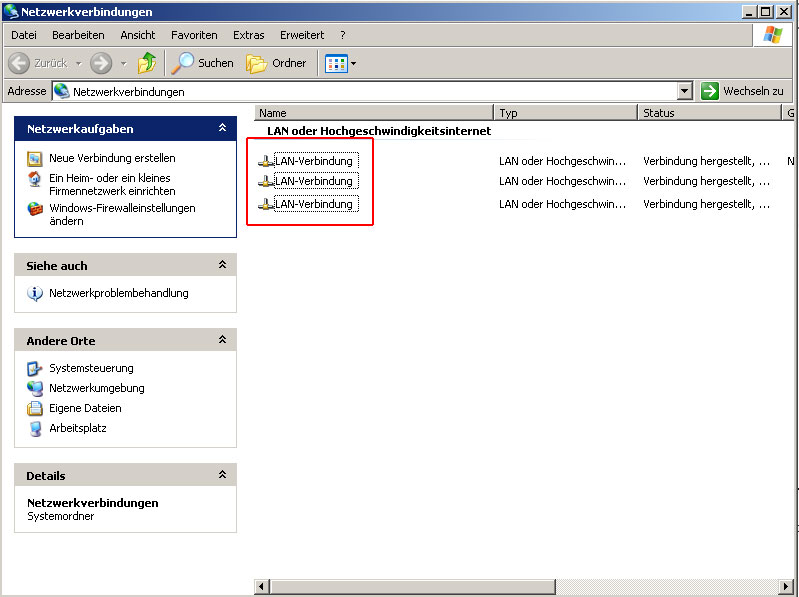Collapse the Details panel

click(223, 474)
